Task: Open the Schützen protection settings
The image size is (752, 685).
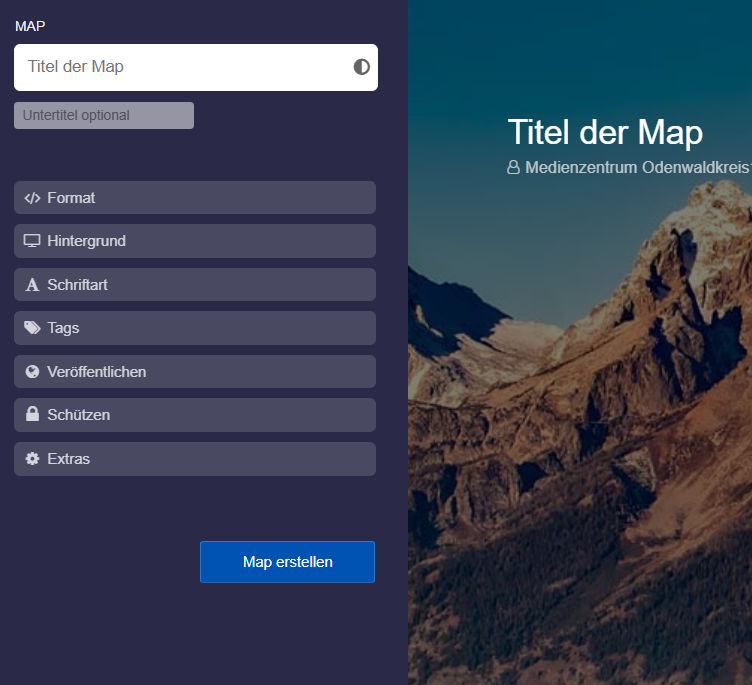Action: 195,415
